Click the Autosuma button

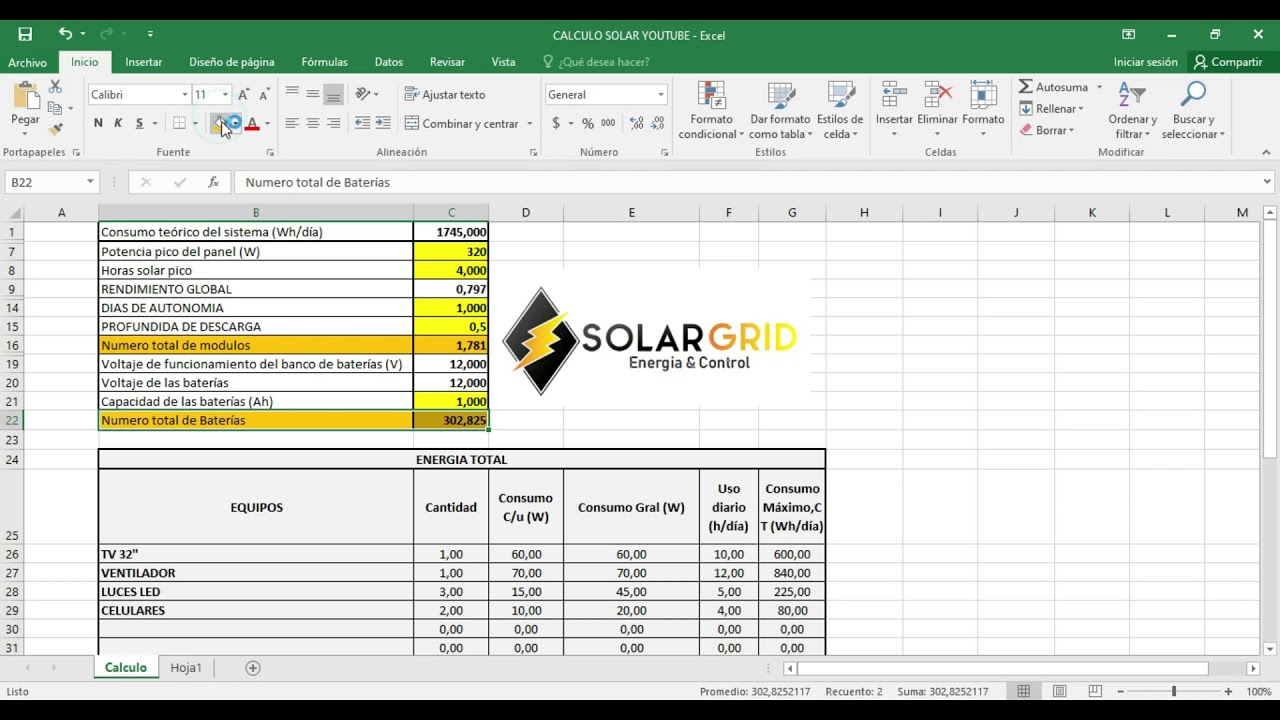coord(1053,87)
